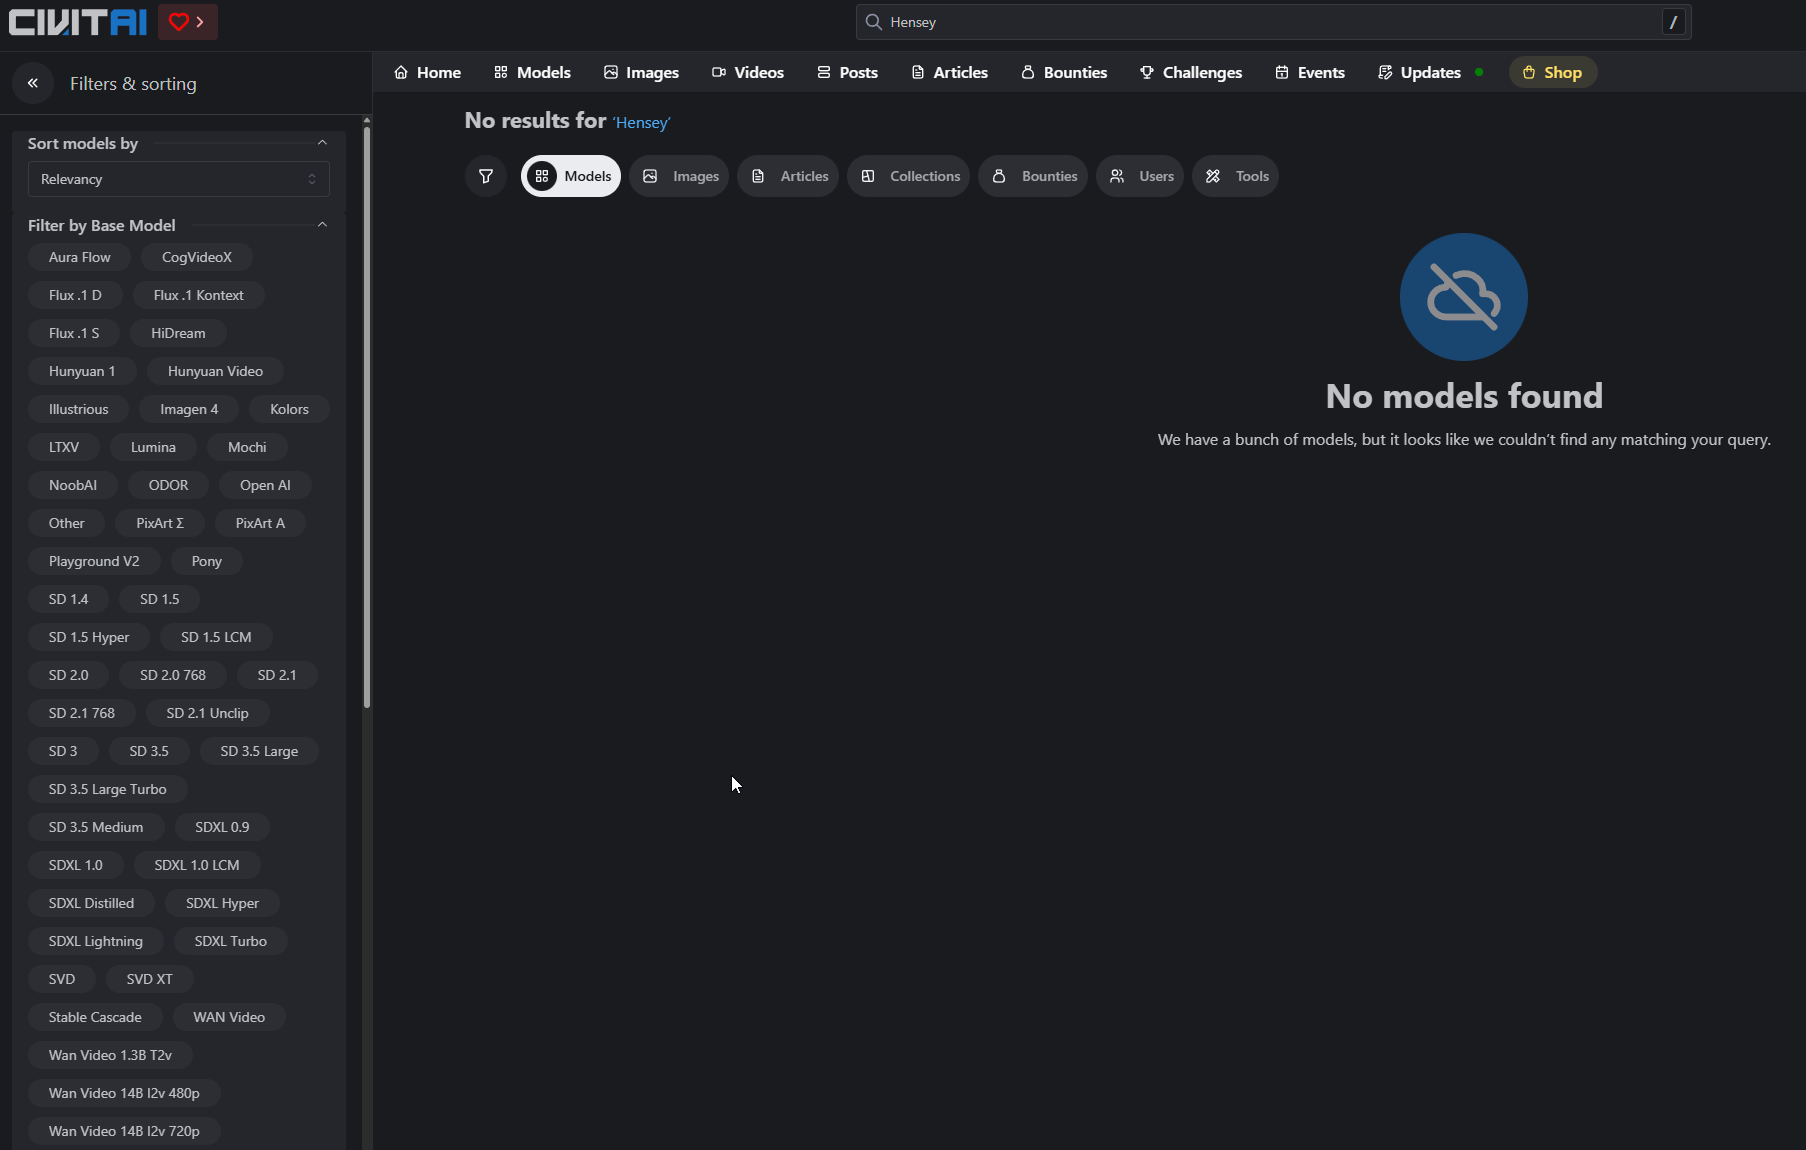The height and width of the screenshot is (1150, 1806).
Task: Toggle the Open AI filter chip
Action: click(x=265, y=485)
